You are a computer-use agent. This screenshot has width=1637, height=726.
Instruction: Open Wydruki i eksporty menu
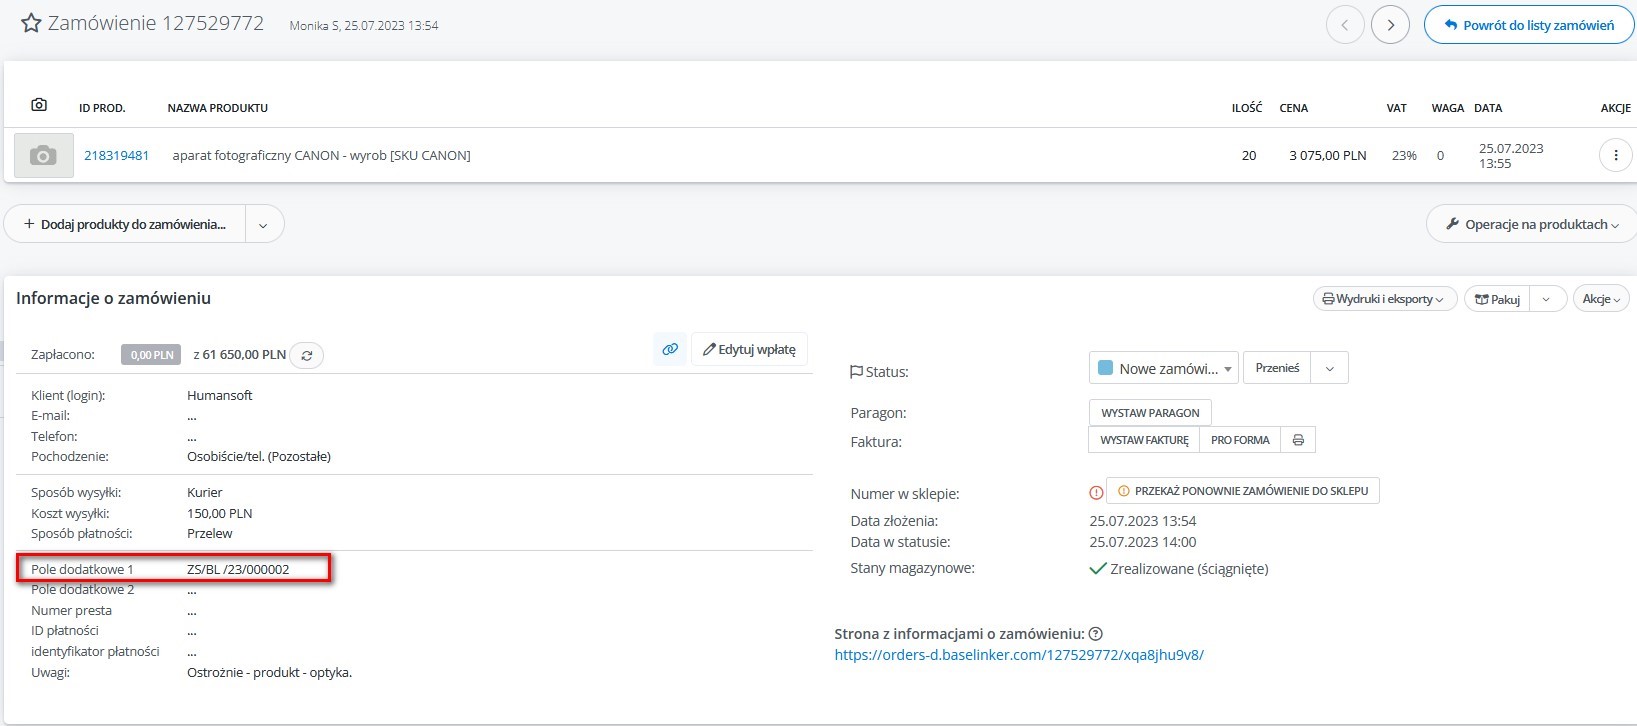point(1384,299)
